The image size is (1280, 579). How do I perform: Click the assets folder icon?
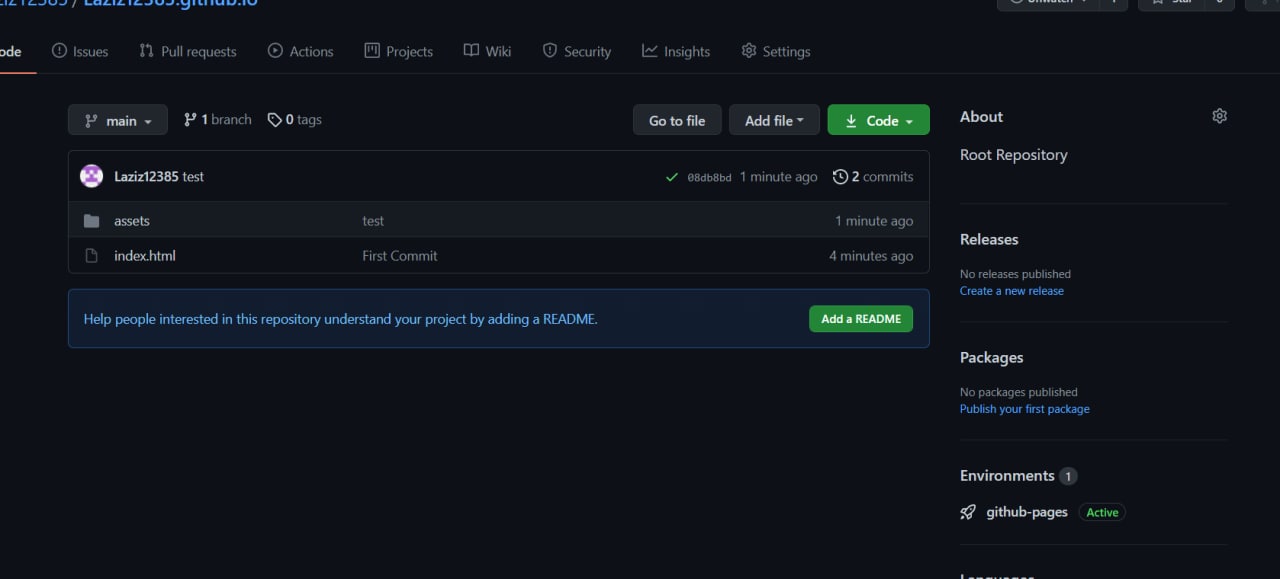point(92,221)
